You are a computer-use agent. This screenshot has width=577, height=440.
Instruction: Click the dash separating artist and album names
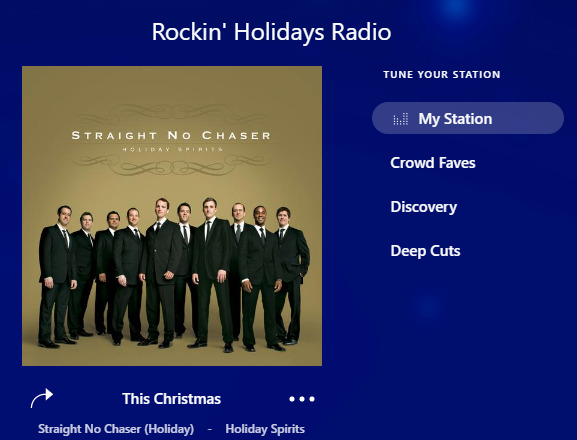pos(210,429)
